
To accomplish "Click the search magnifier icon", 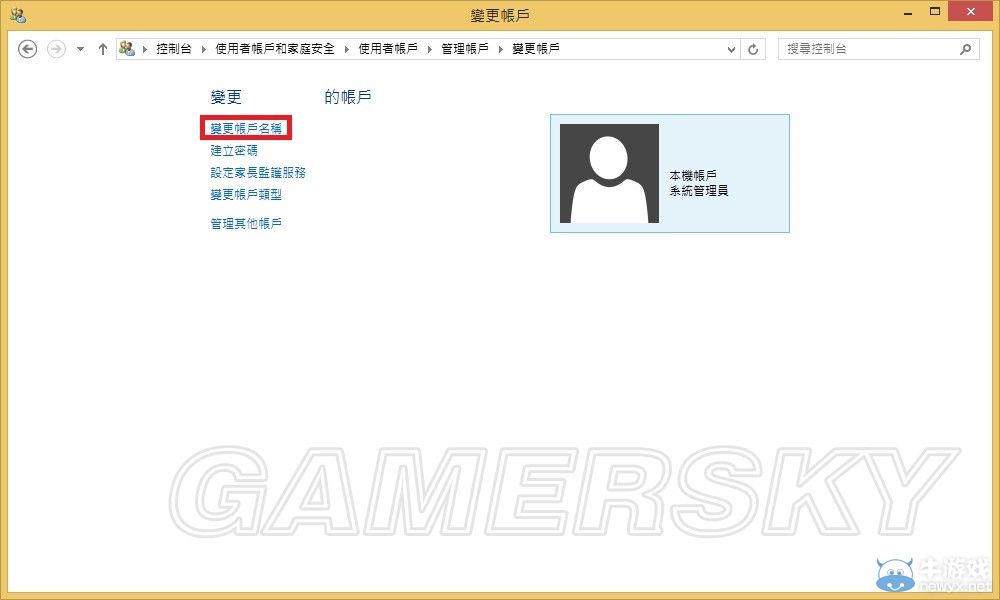I will coord(965,48).
